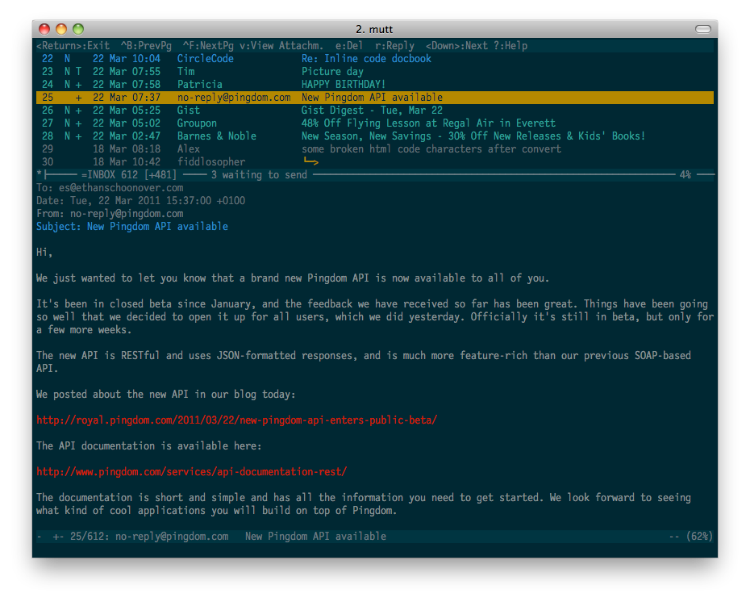Image resolution: width=750 pixels, height=602 pixels.
Task: Click the green zoom window button
Action: [78, 29]
